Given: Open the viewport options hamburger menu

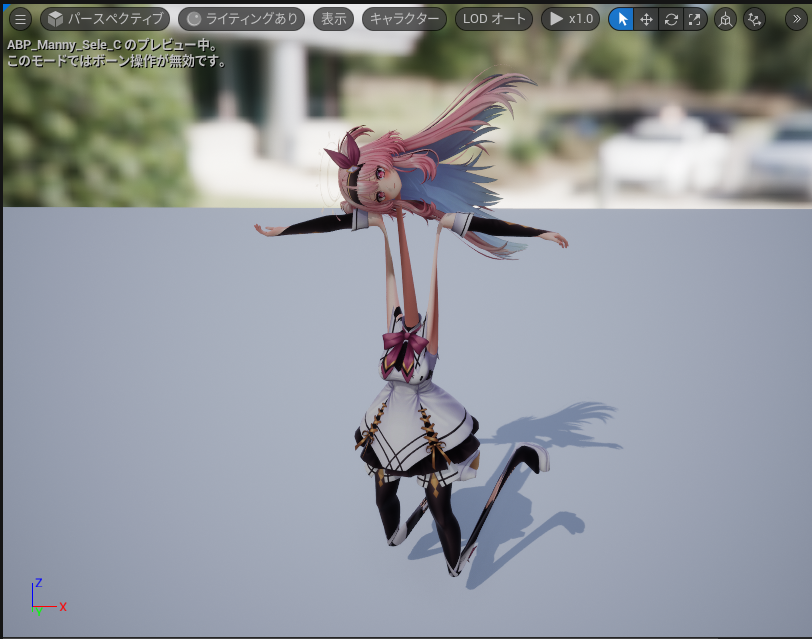Looking at the screenshot, I should (x=20, y=20).
